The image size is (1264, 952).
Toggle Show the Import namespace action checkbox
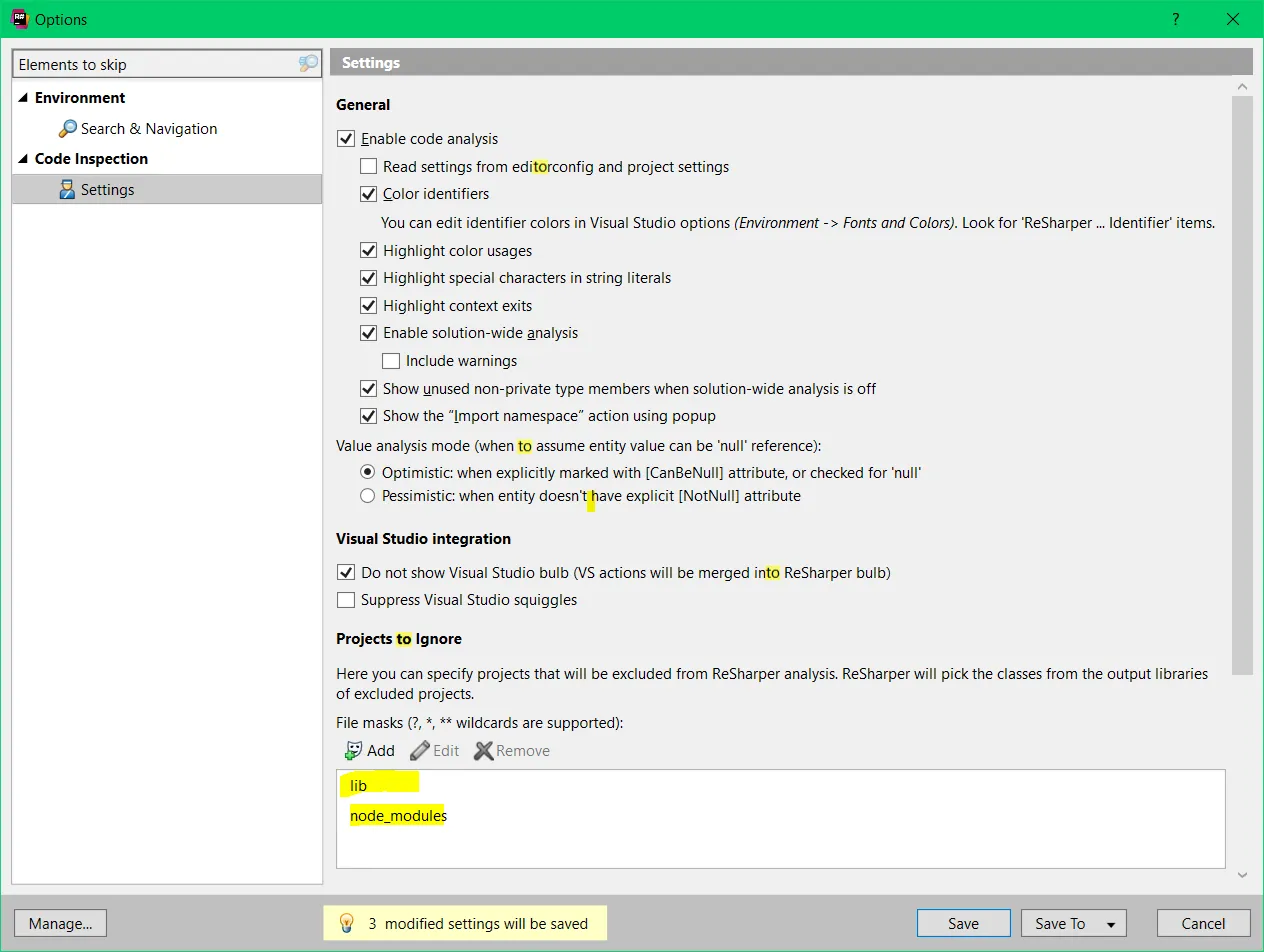tap(368, 416)
